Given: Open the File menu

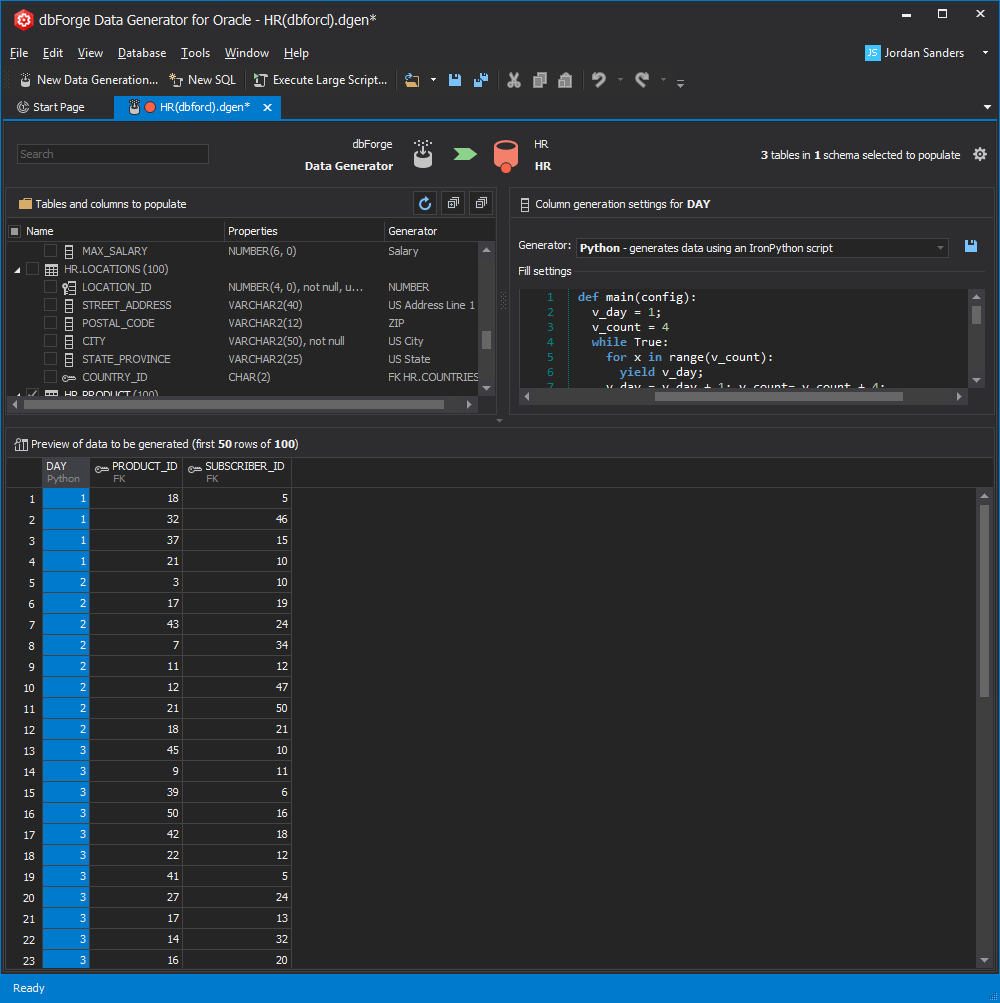Looking at the screenshot, I should pyautogui.click(x=19, y=53).
